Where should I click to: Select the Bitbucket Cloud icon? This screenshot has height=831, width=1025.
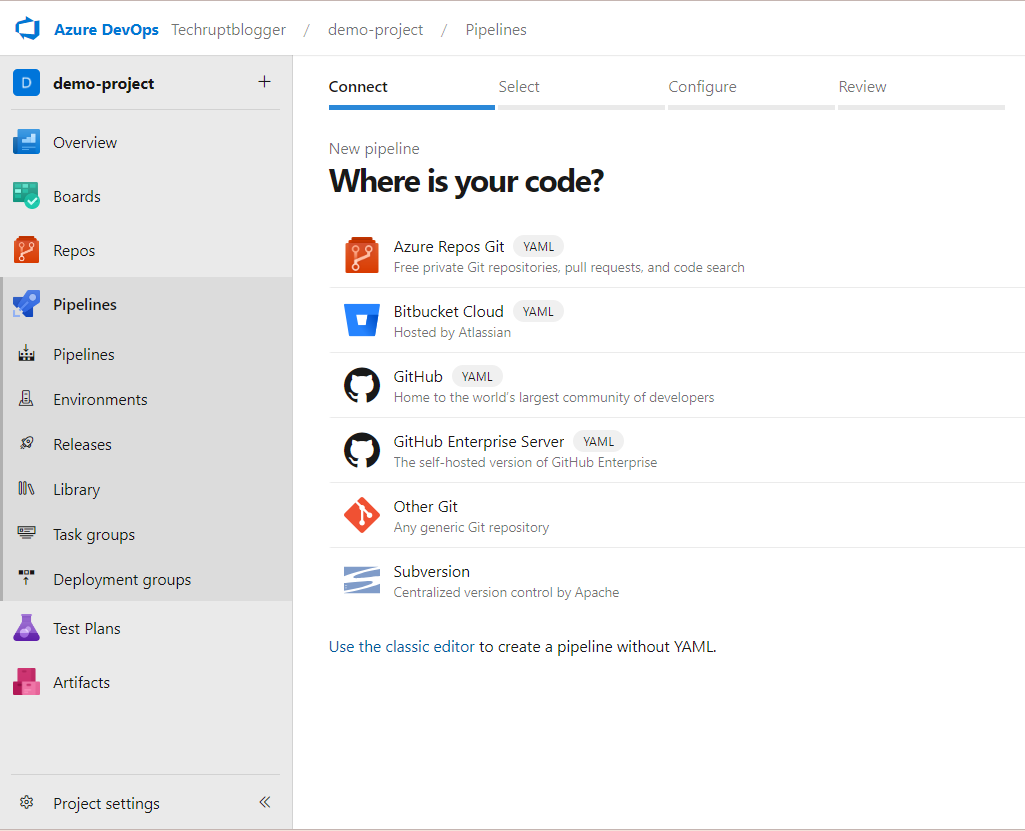(361, 320)
